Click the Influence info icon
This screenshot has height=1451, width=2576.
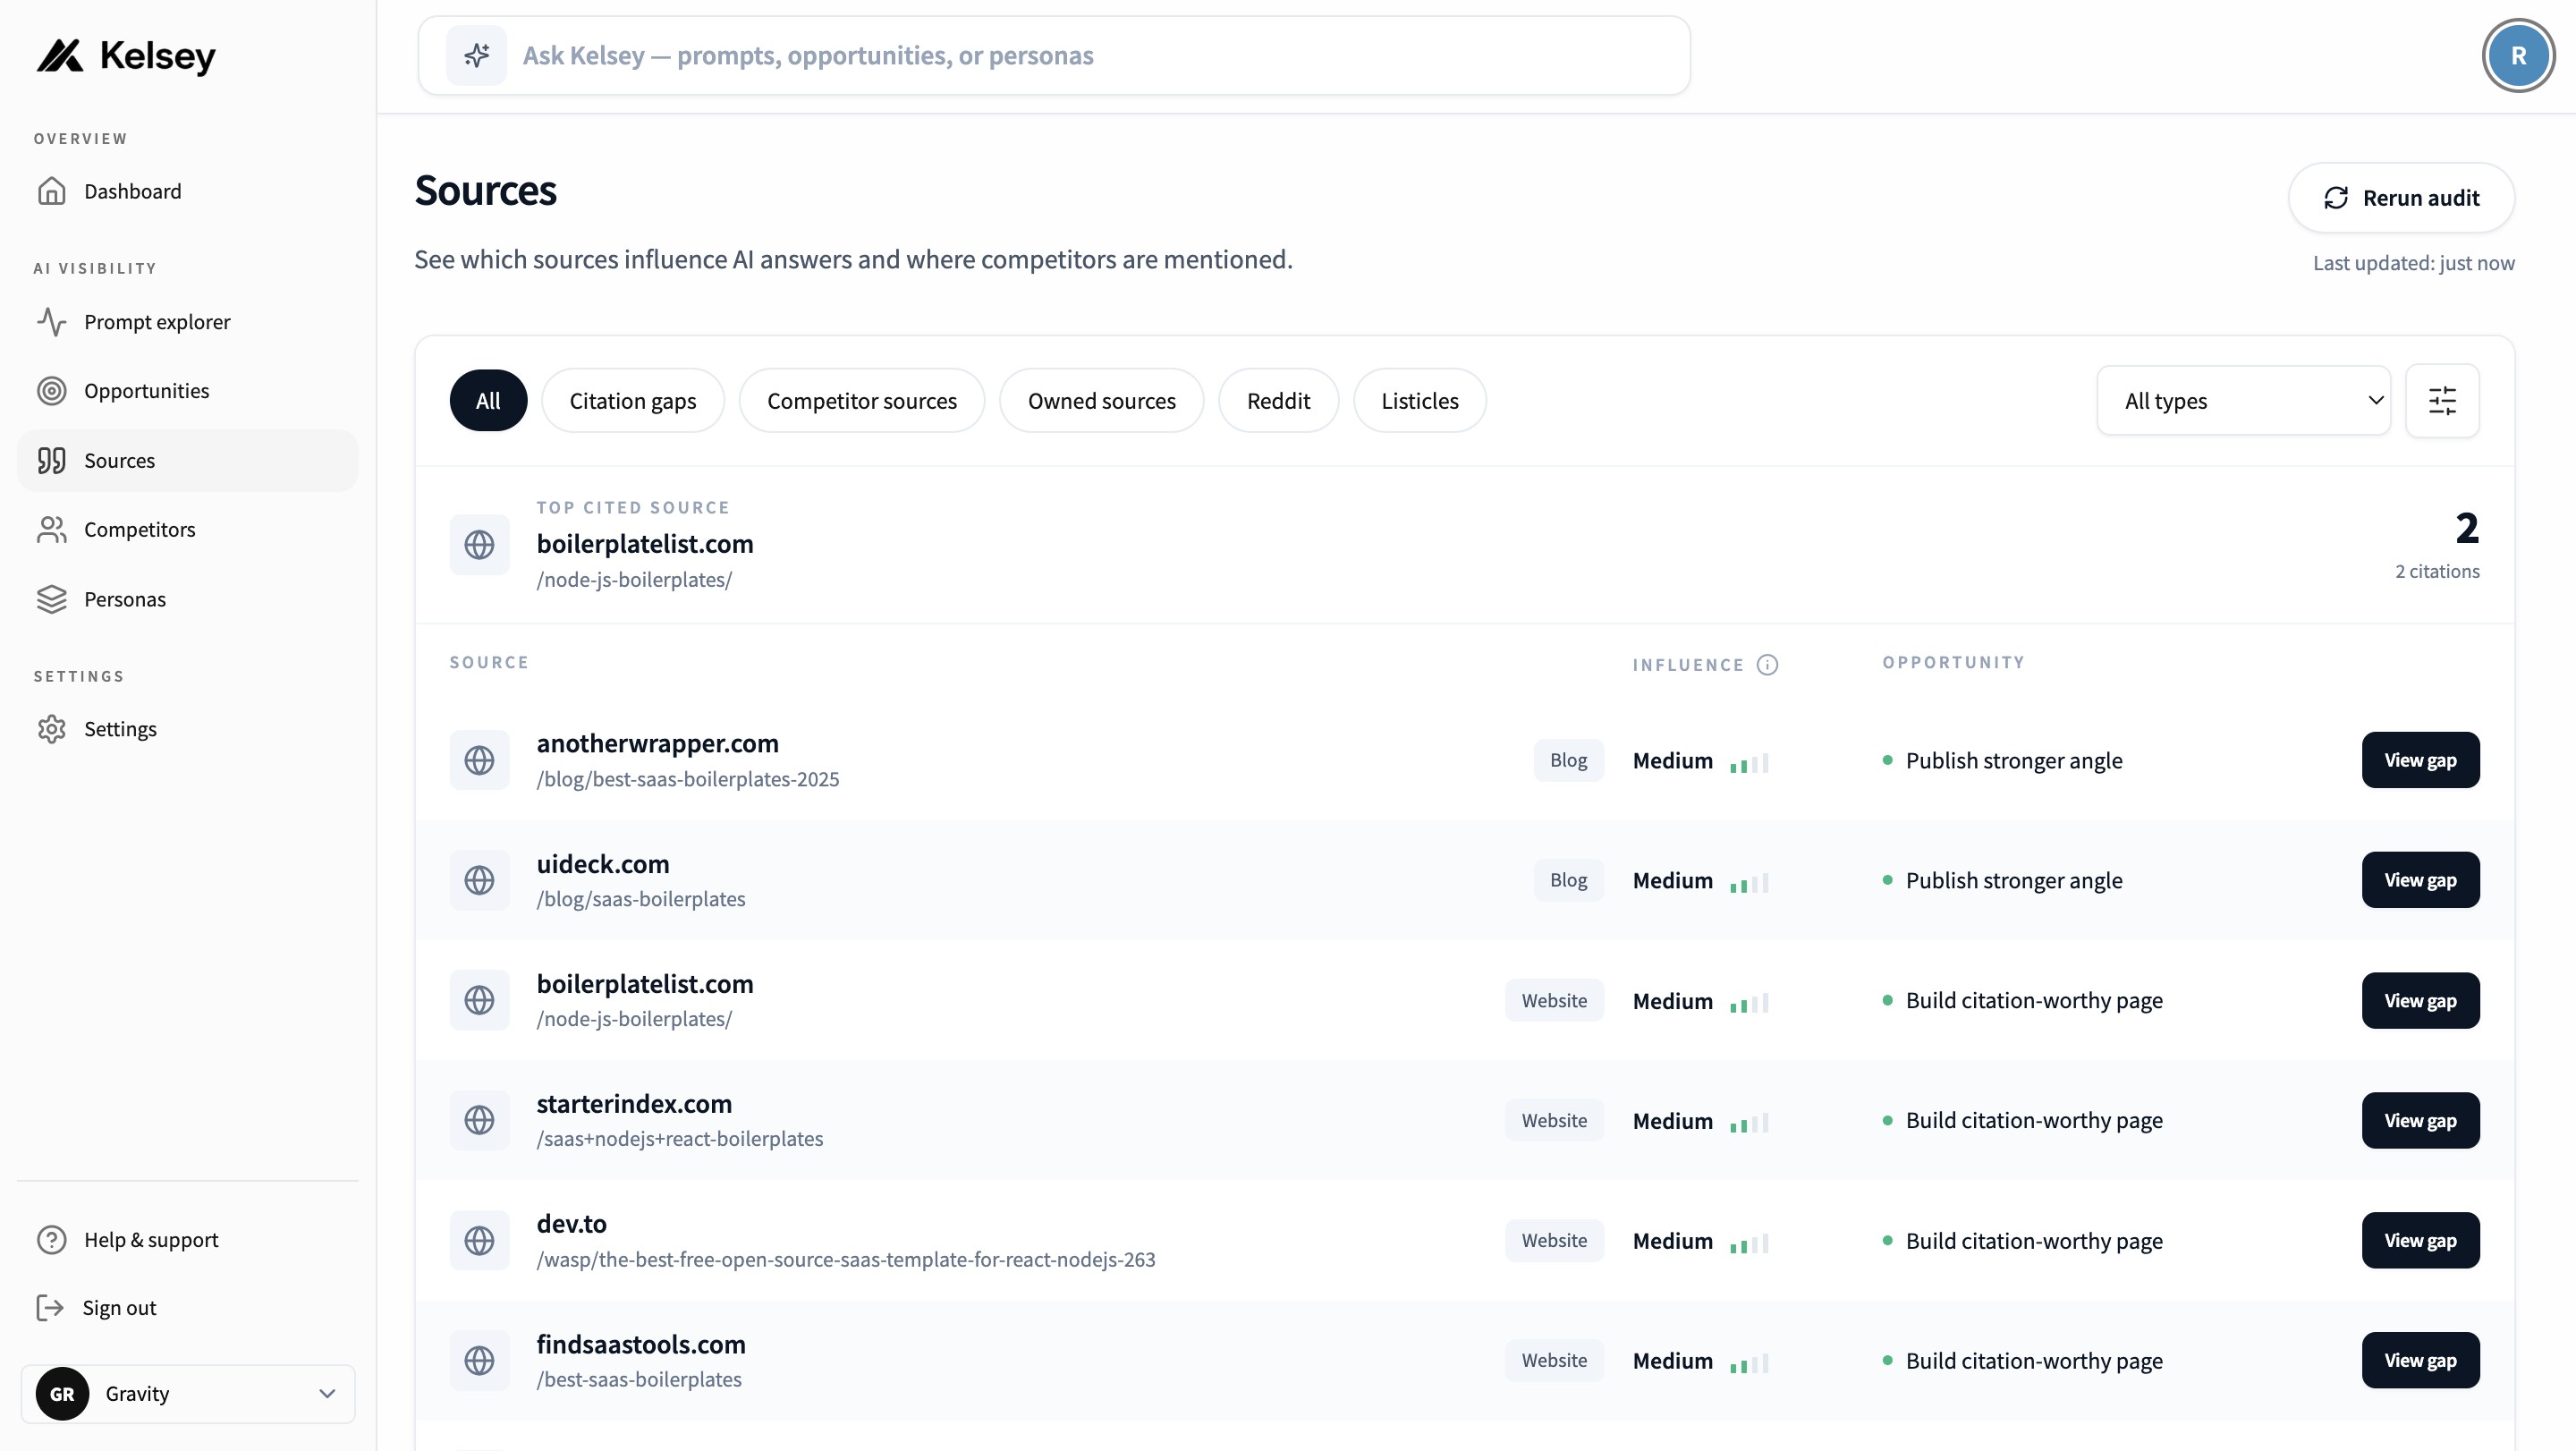click(x=1767, y=665)
